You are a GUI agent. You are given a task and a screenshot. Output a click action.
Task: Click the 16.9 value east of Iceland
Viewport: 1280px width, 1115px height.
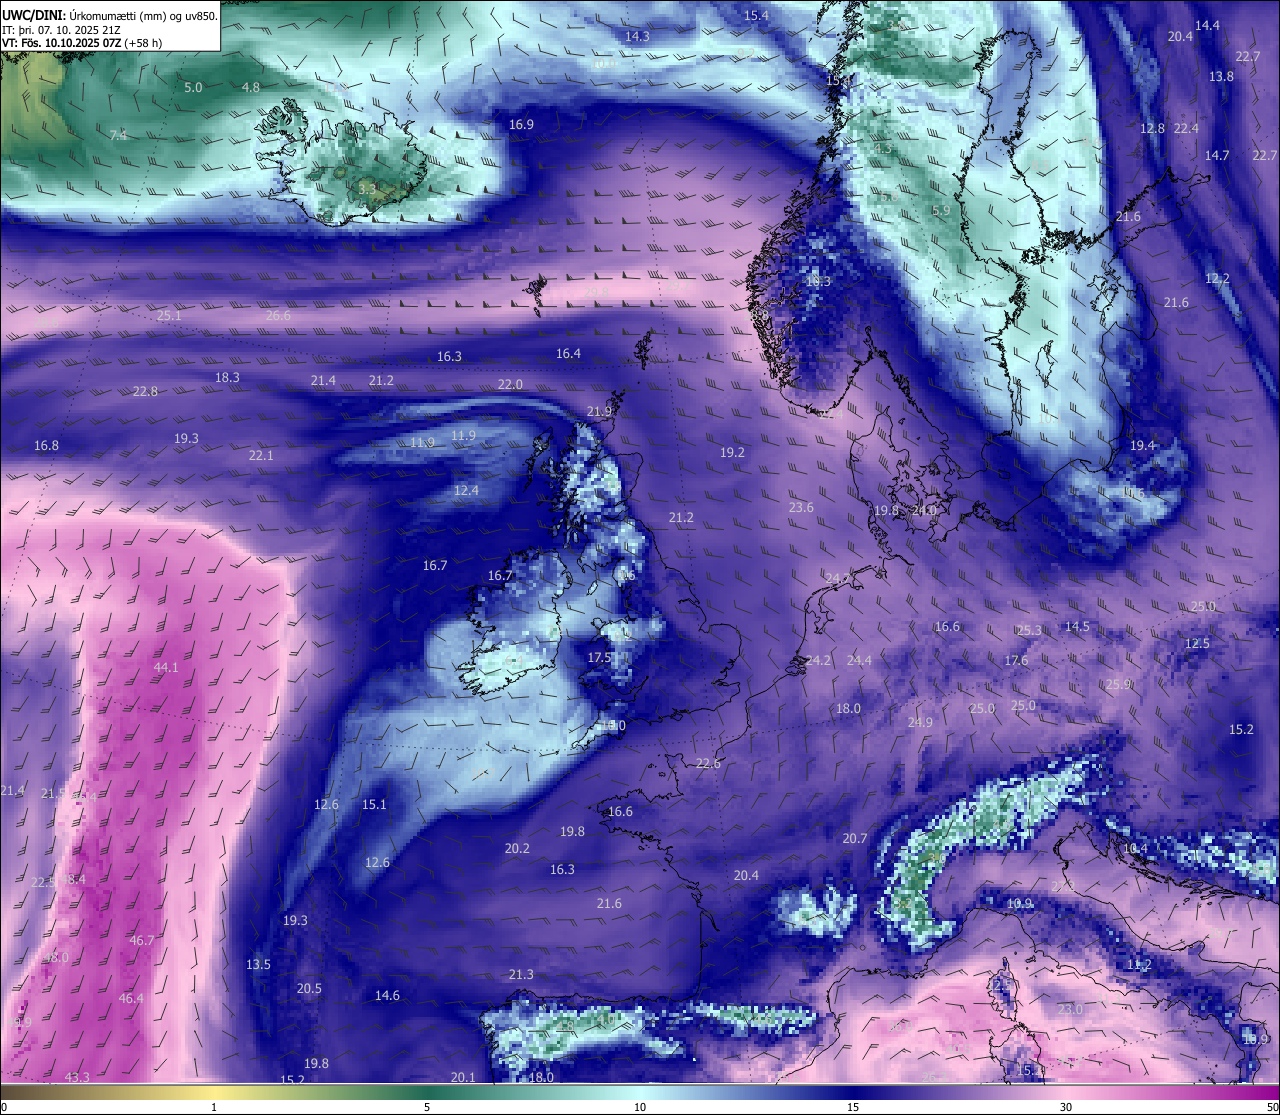click(x=521, y=124)
